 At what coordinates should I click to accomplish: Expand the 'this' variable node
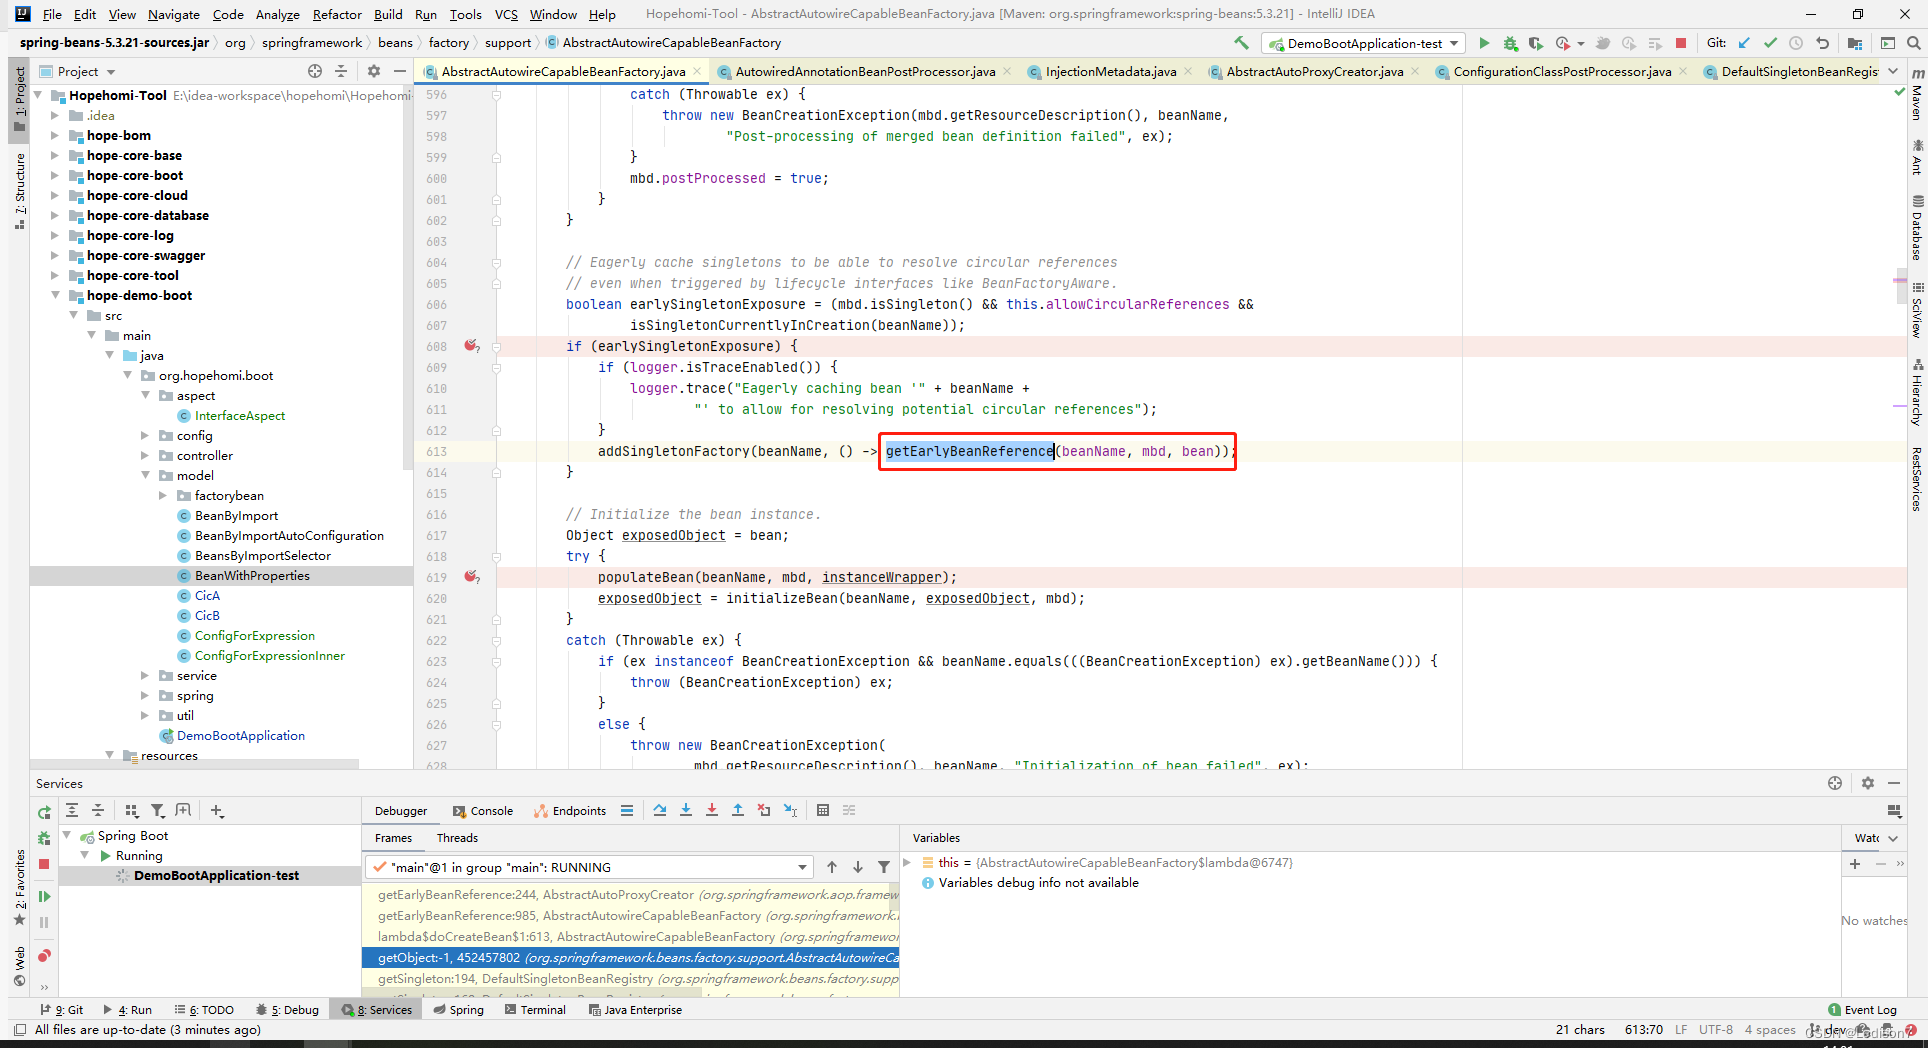coord(907,862)
